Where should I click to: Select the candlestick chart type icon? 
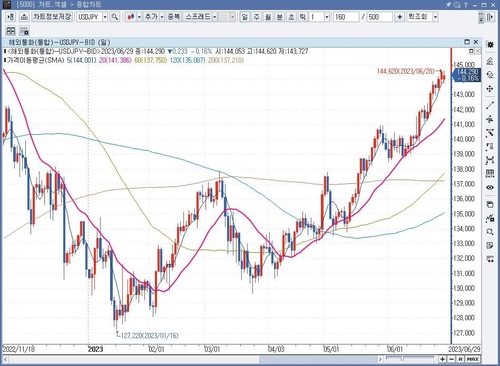(x=131, y=17)
